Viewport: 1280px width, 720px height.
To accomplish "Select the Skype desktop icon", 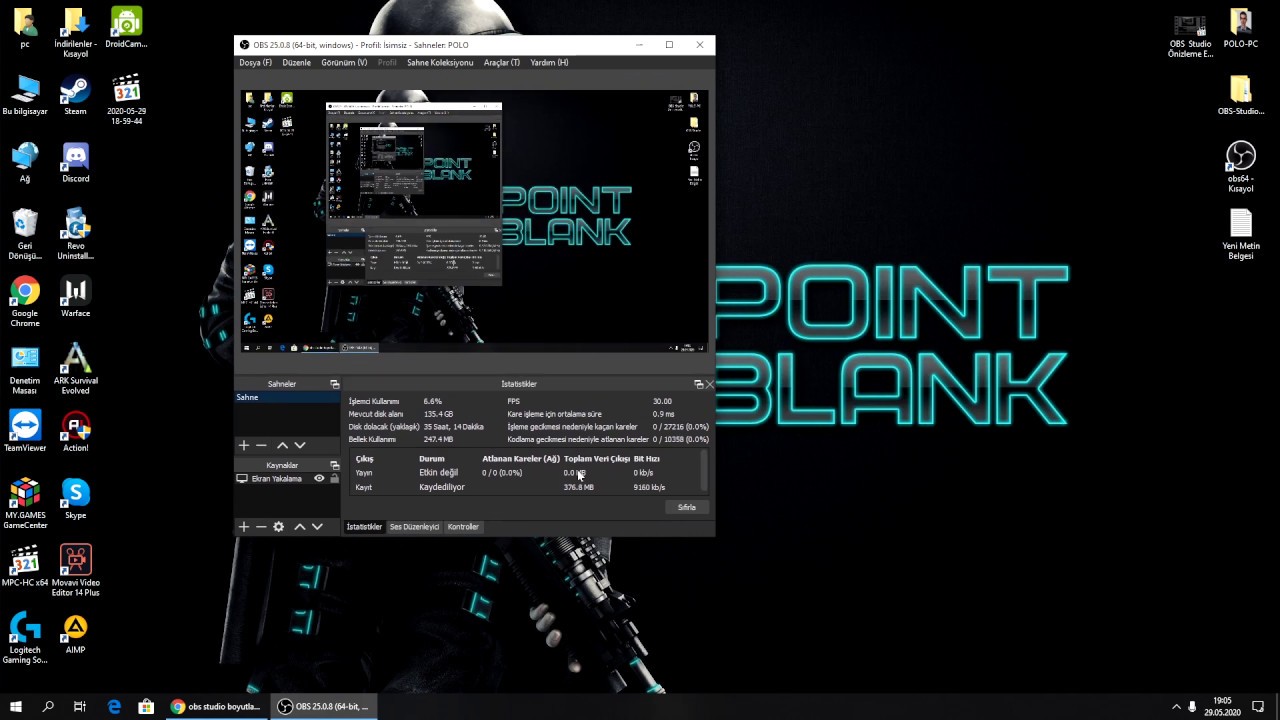I will point(75,498).
